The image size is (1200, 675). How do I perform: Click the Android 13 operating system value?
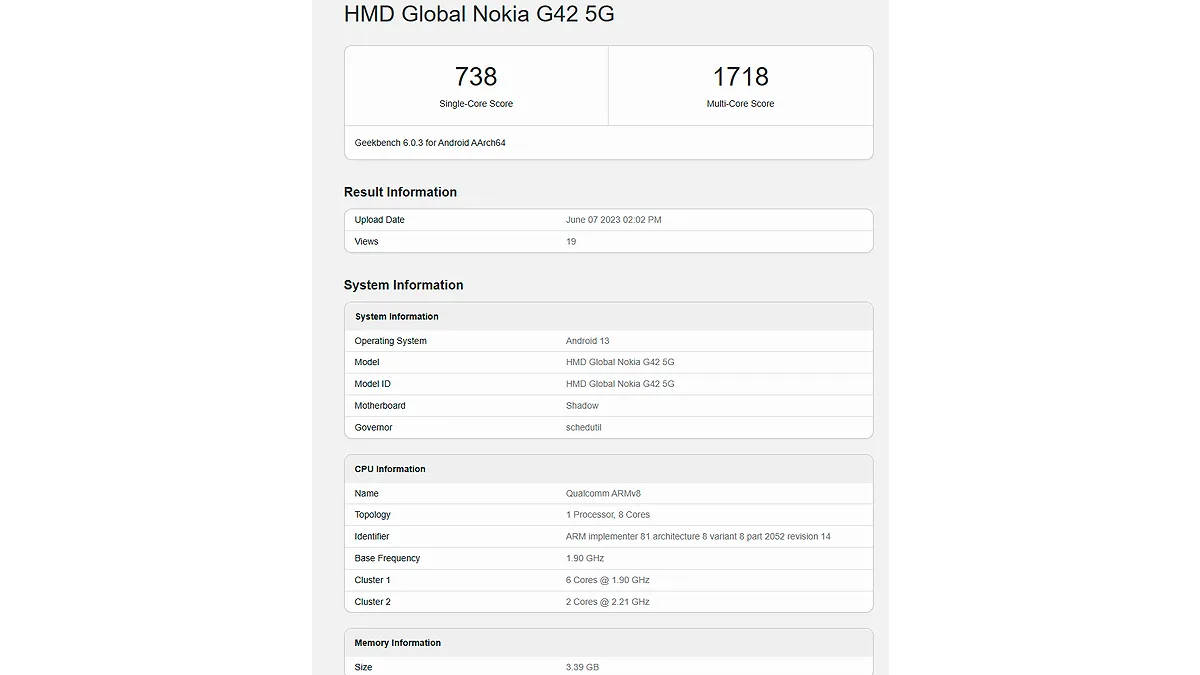pyautogui.click(x=587, y=341)
